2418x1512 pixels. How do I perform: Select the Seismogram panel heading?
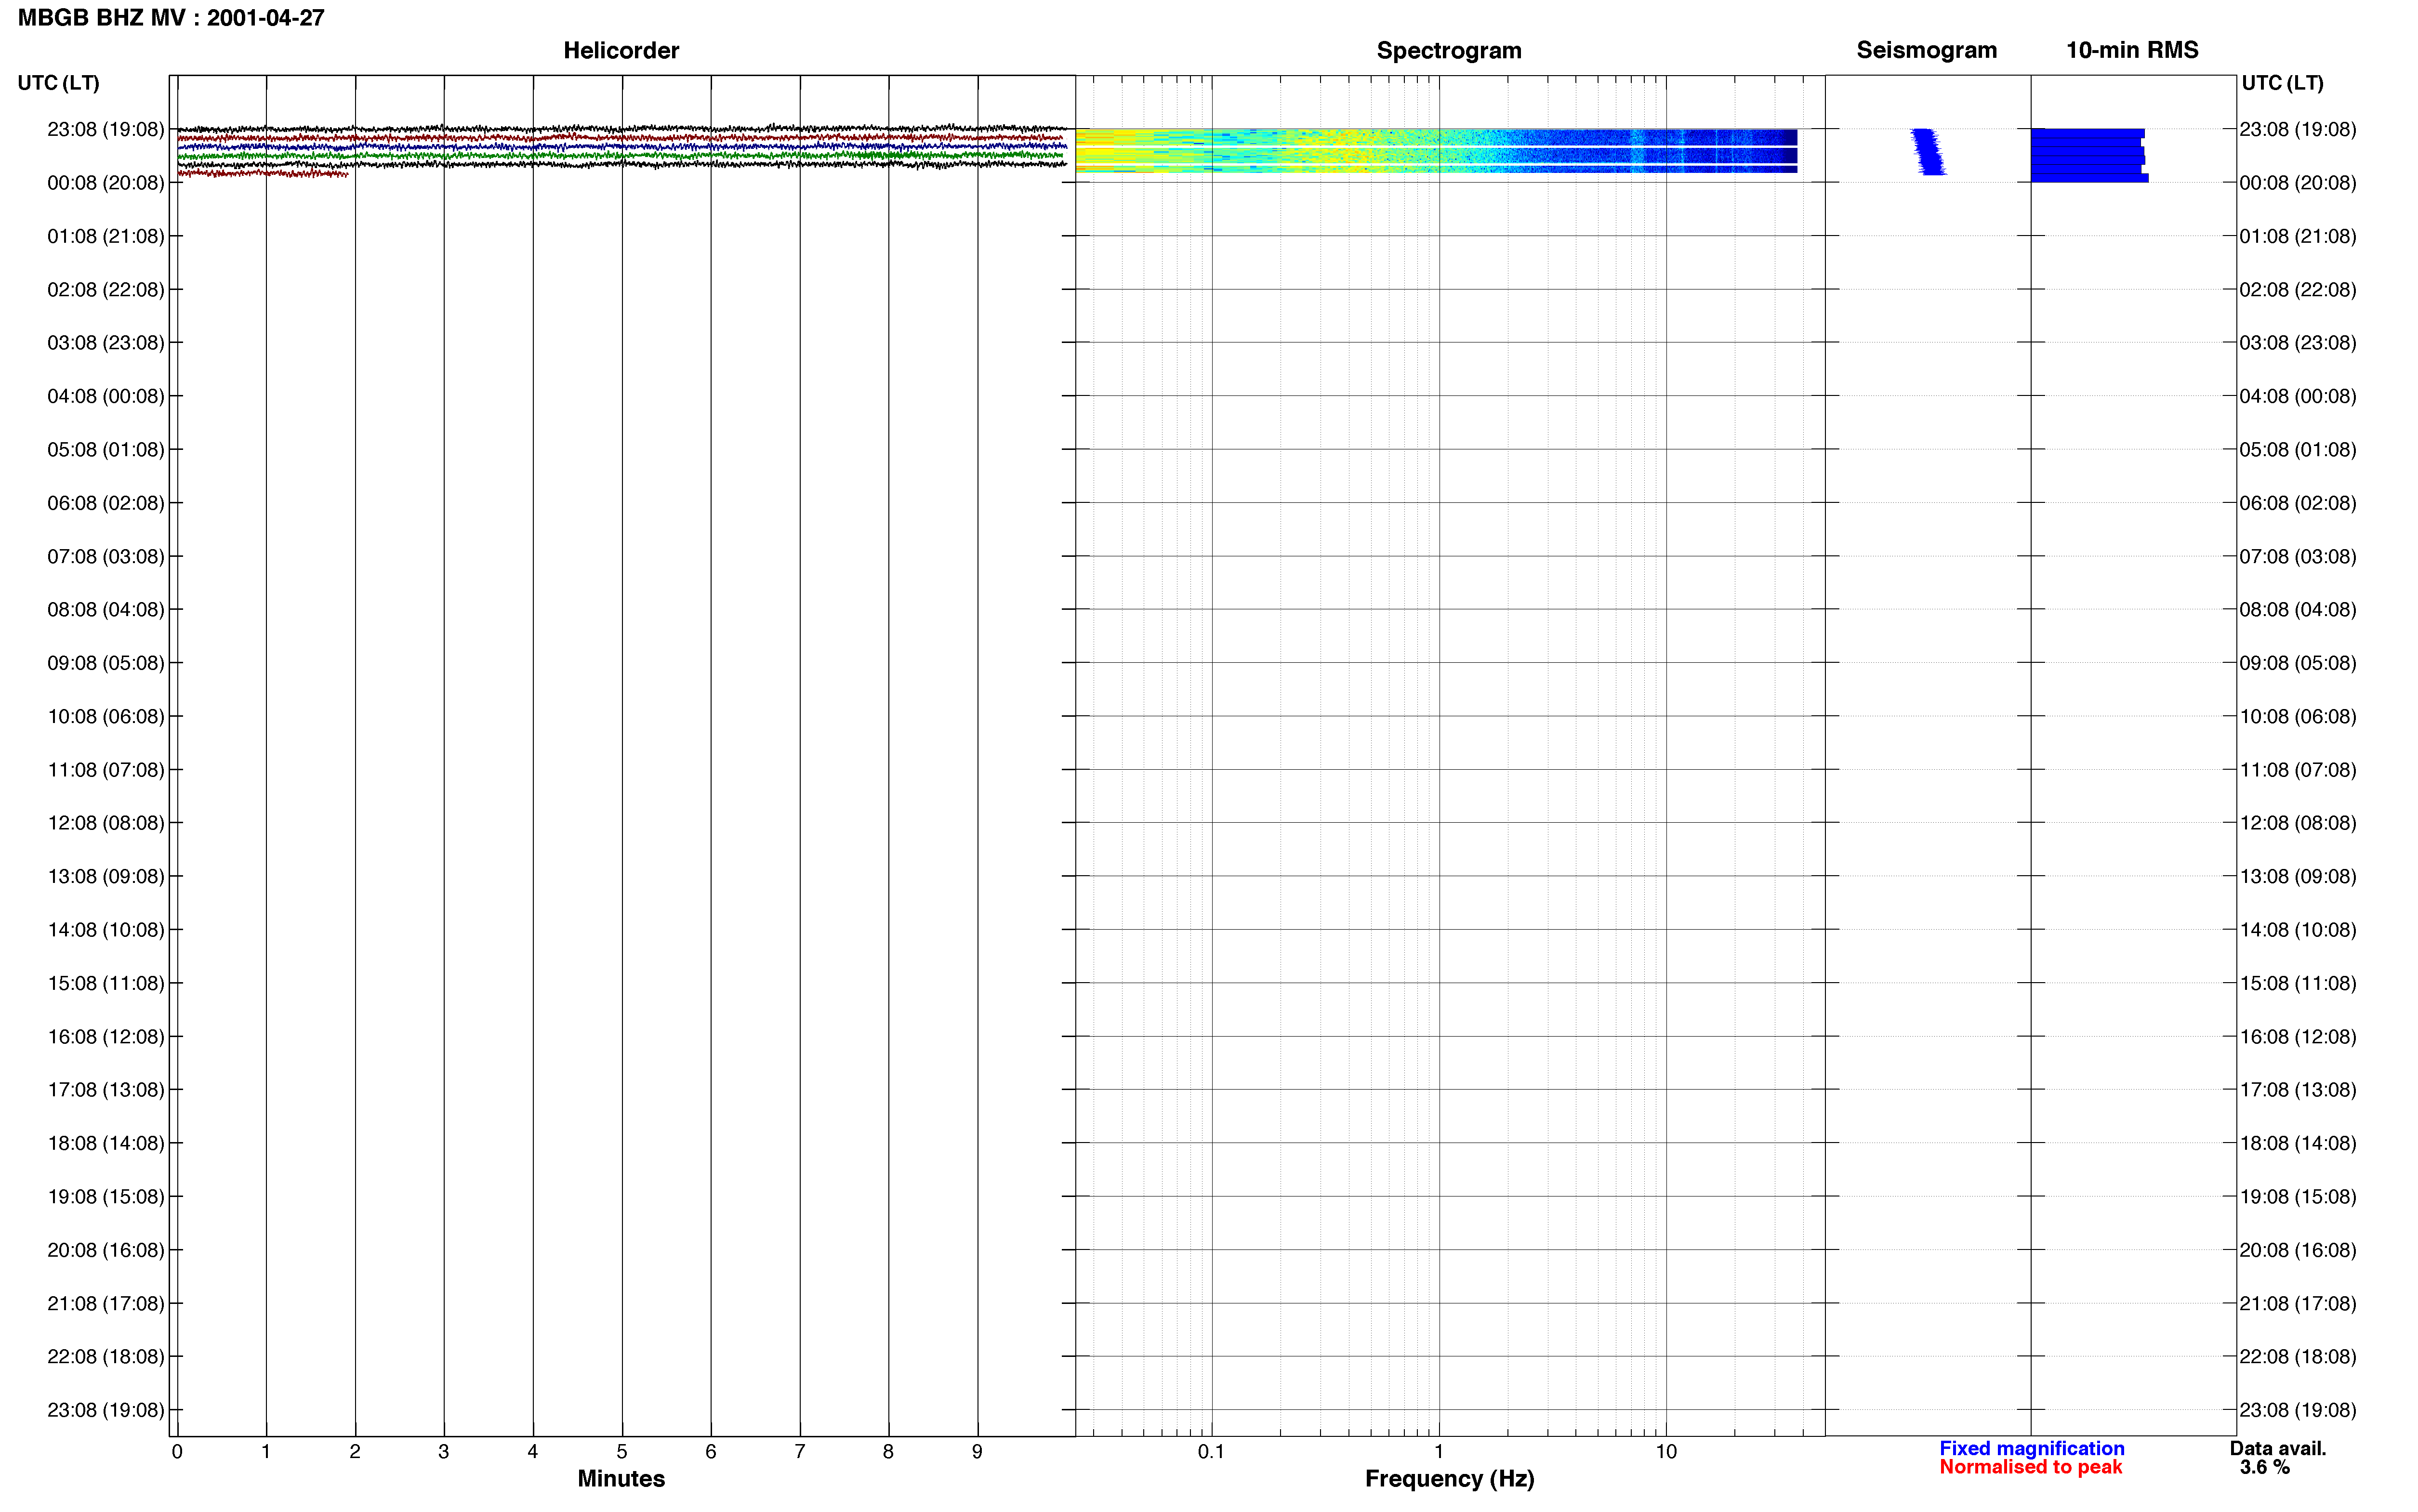[1926, 50]
